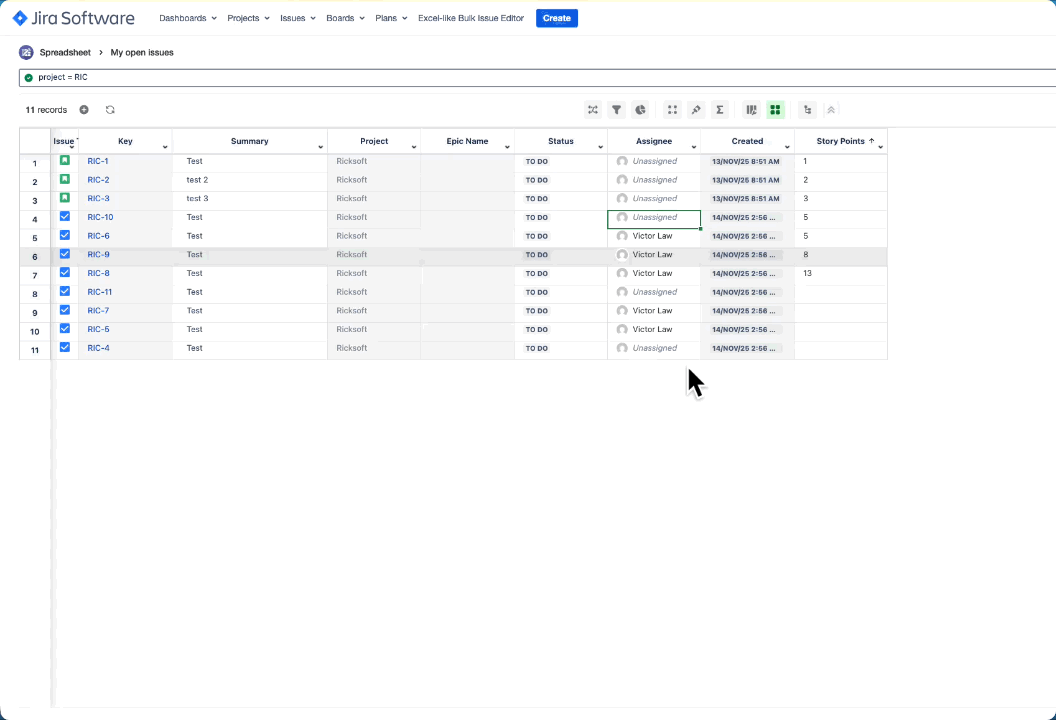The width and height of the screenshot is (1056, 720).
Task: Select the green grid view icon
Action: tap(776, 110)
